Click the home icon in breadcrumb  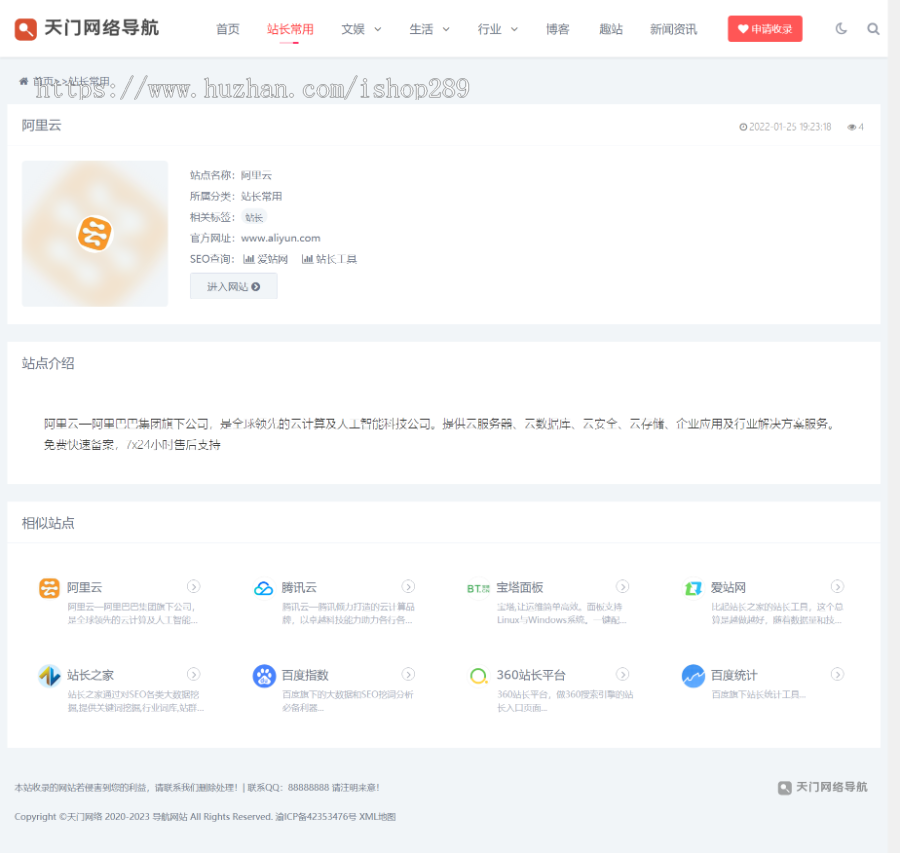[x=24, y=81]
